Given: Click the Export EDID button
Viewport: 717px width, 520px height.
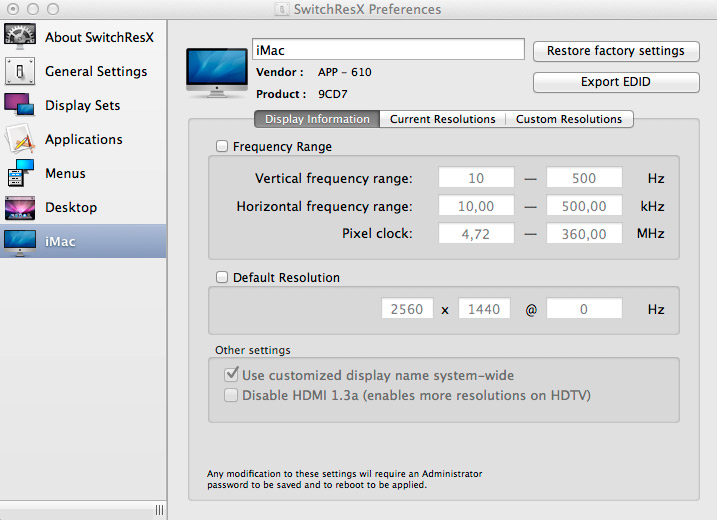Looking at the screenshot, I should pyautogui.click(x=615, y=82).
